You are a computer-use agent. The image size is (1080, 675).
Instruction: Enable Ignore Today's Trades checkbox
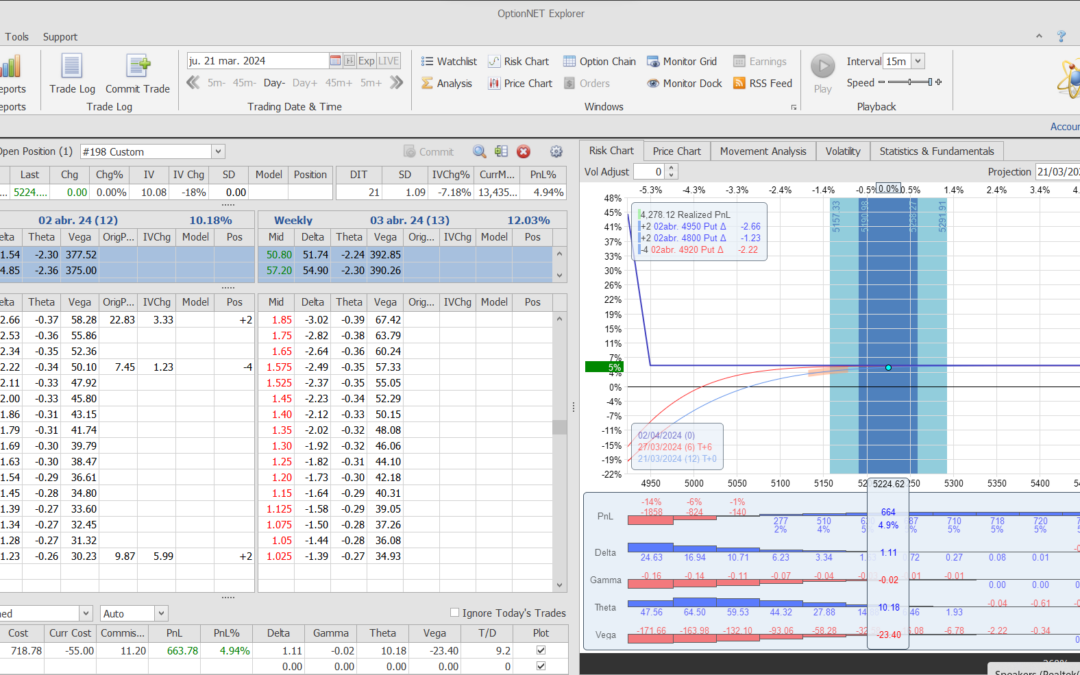tap(455, 613)
